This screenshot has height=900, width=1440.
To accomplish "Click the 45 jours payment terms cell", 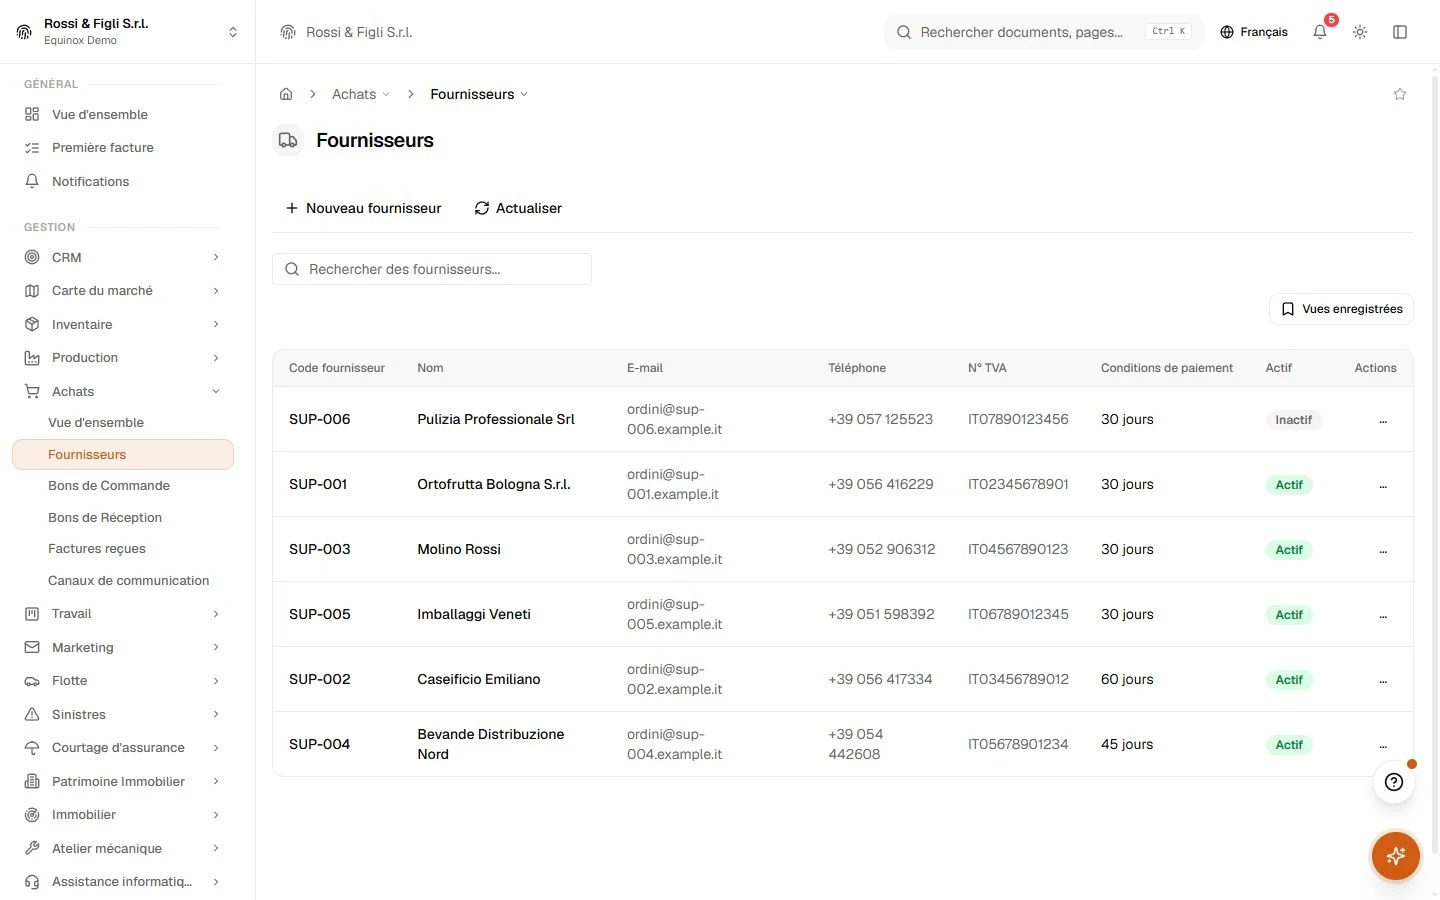I will 1127,744.
